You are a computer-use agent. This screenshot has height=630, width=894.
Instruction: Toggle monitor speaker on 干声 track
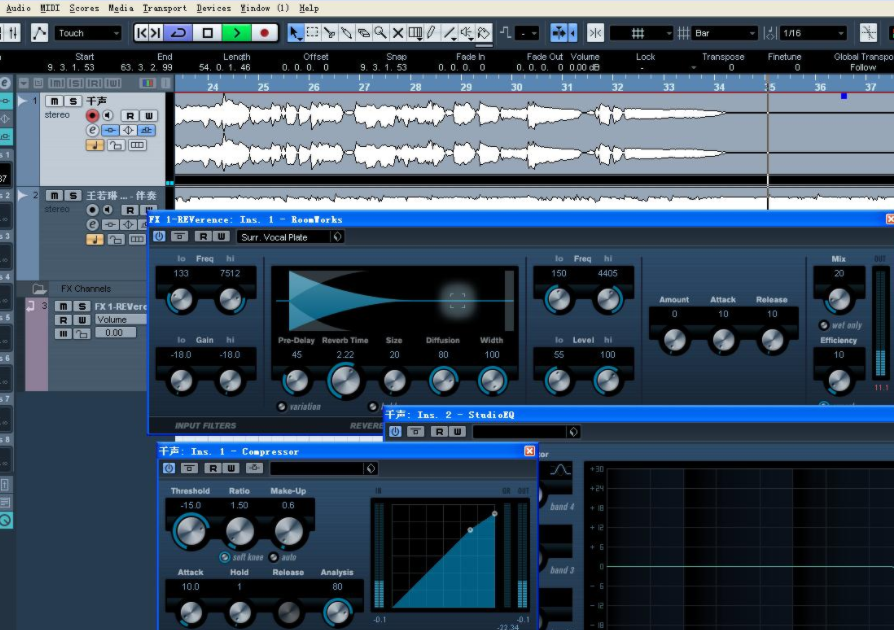click(x=108, y=116)
